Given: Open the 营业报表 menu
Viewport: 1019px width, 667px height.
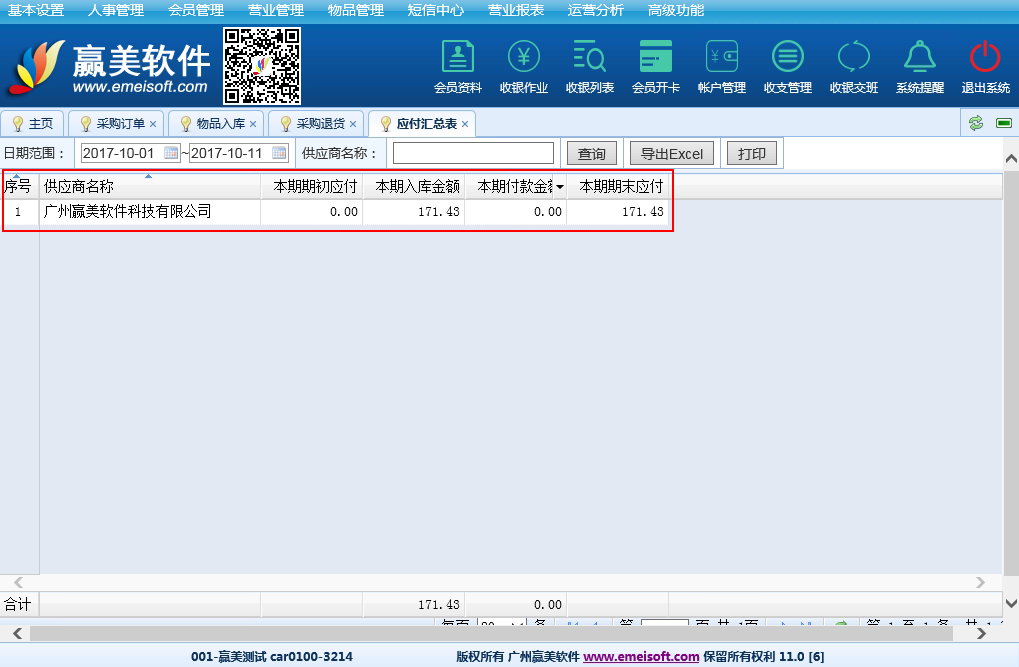Looking at the screenshot, I should pos(516,10).
